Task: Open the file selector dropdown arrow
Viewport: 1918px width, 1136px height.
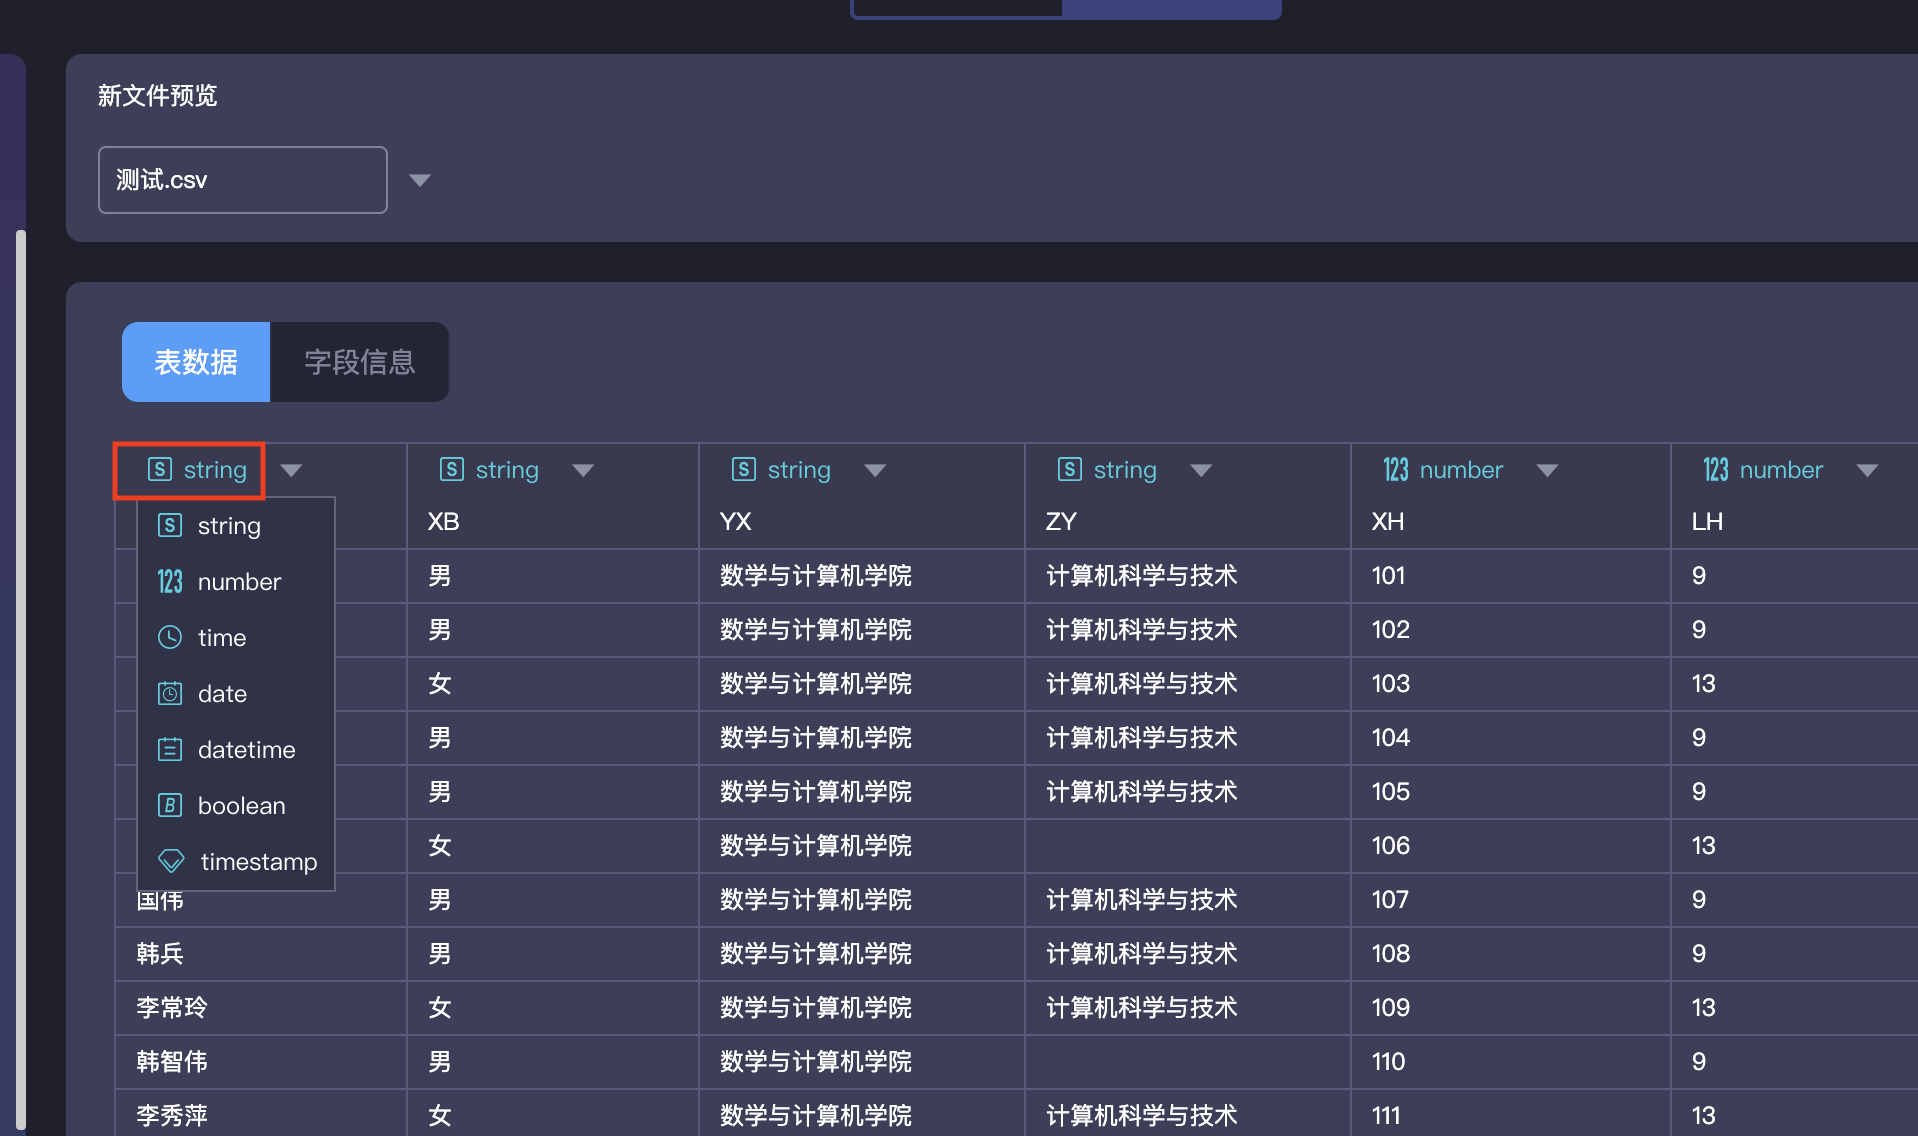Action: click(420, 180)
